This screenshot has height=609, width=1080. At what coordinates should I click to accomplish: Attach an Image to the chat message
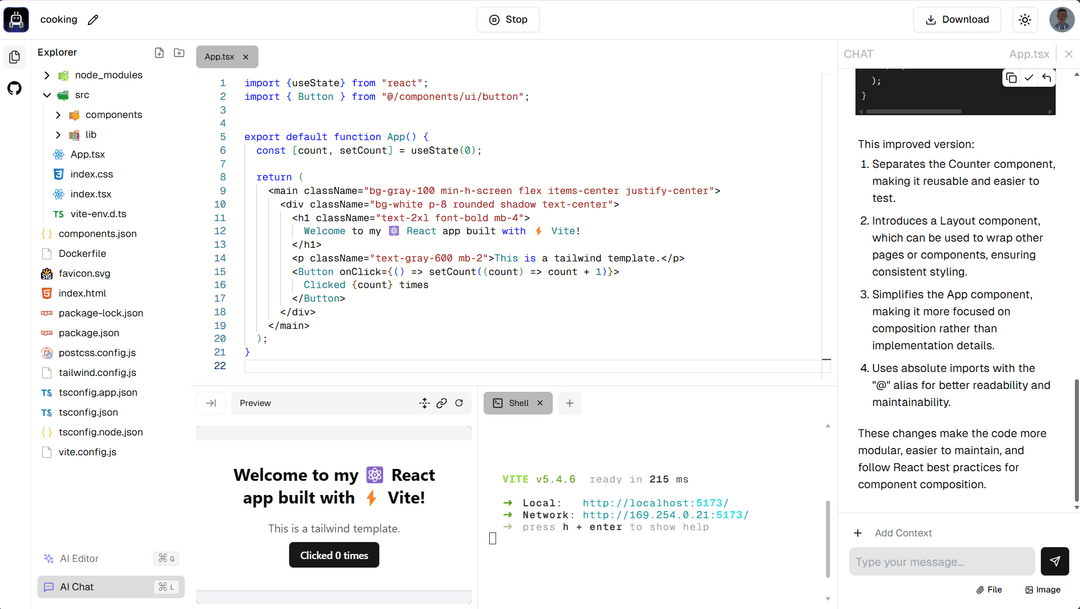click(x=1043, y=589)
